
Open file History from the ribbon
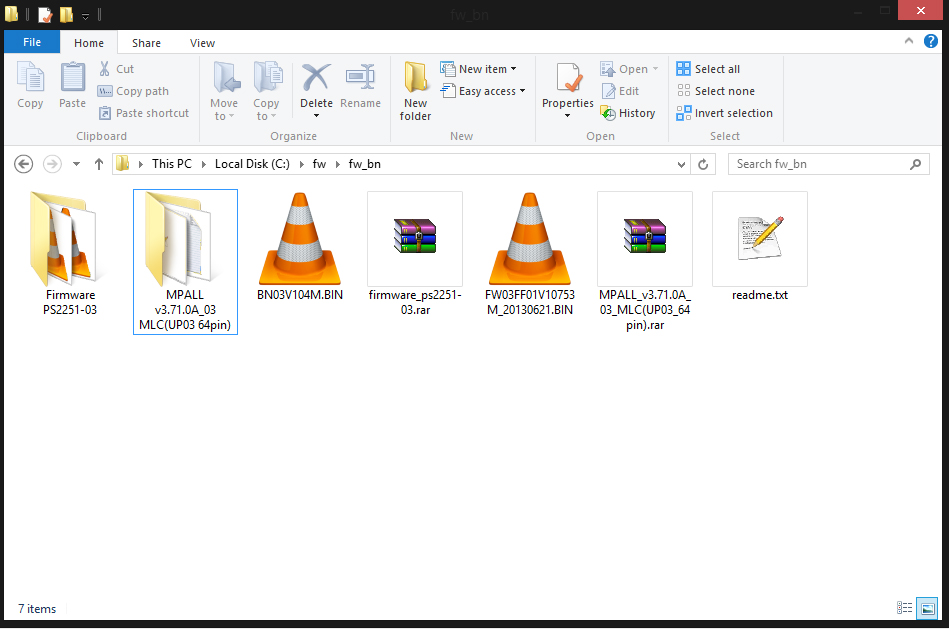coord(628,113)
